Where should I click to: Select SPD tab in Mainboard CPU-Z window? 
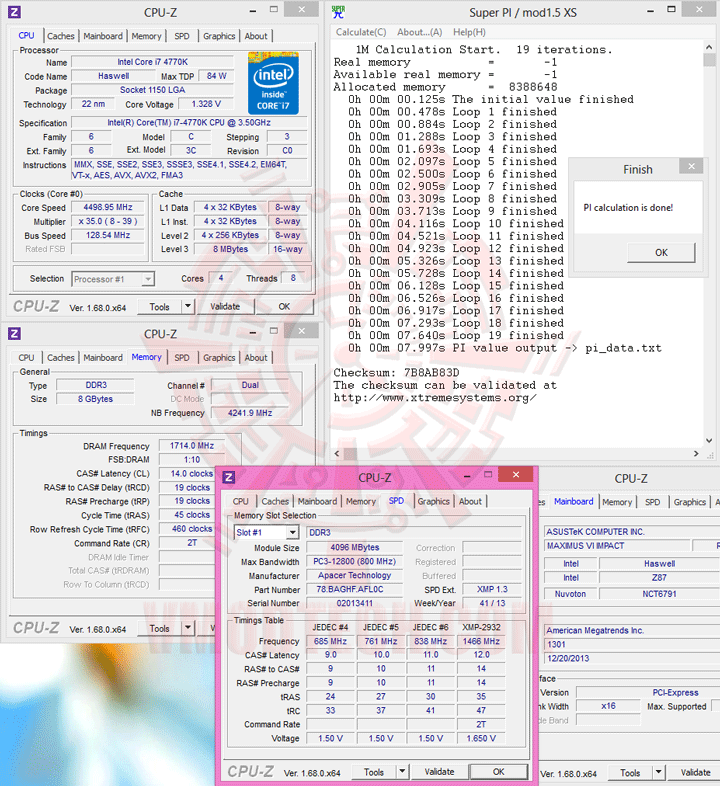point(652,502)
